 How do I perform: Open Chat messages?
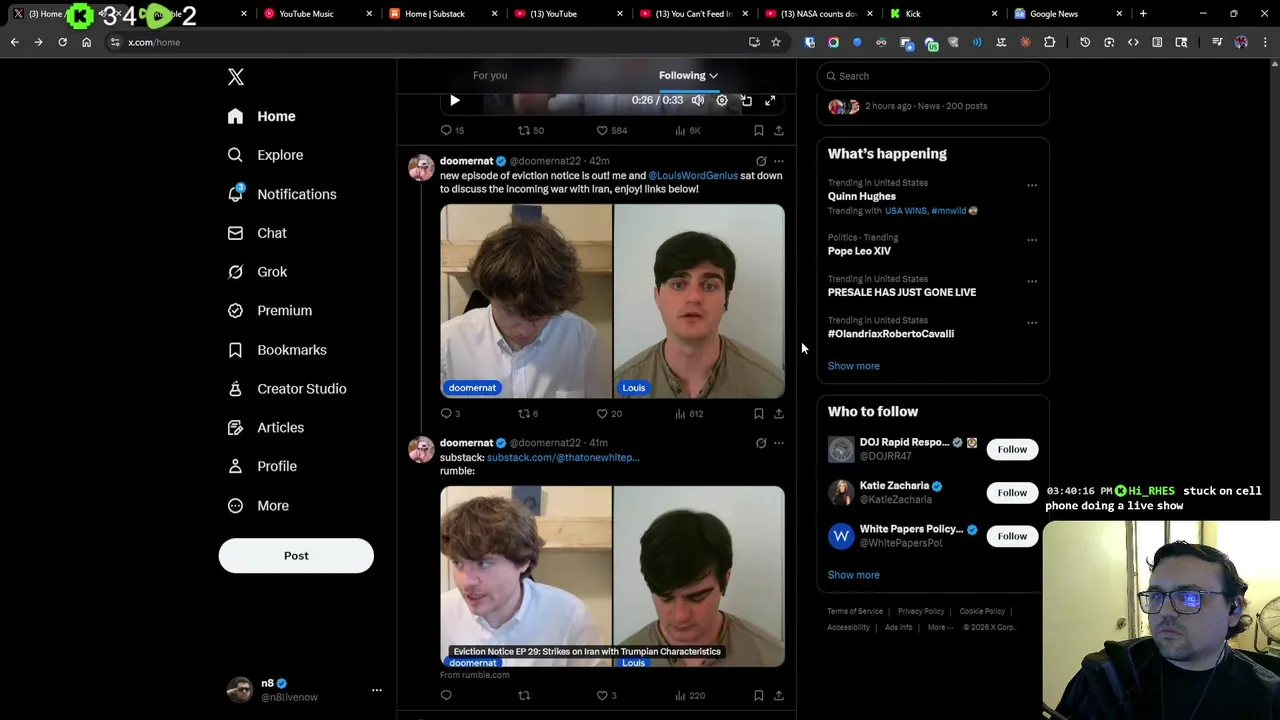tap(257, 233)
